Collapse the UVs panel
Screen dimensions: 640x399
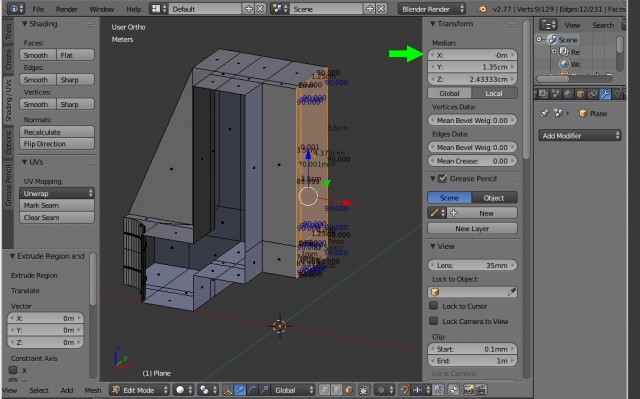24,162
